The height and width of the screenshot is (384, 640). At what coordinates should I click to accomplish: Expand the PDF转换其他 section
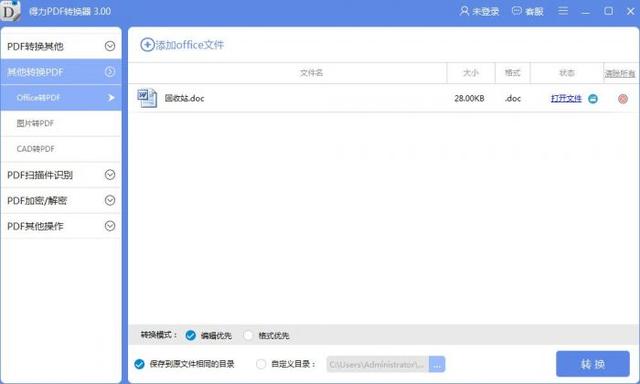(61, 46)
